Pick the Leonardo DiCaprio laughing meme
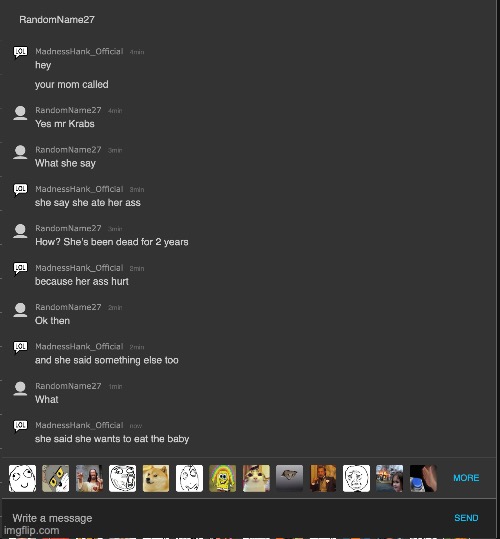The width and height of the screenshot is (500, 539). (323, 478)
